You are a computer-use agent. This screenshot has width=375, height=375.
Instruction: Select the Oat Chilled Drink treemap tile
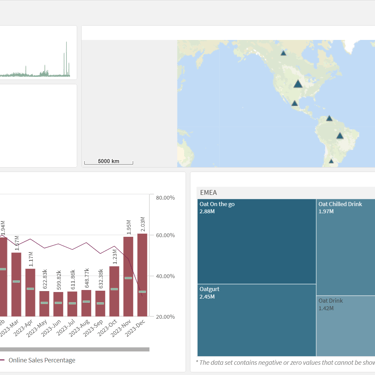(346, 247)
